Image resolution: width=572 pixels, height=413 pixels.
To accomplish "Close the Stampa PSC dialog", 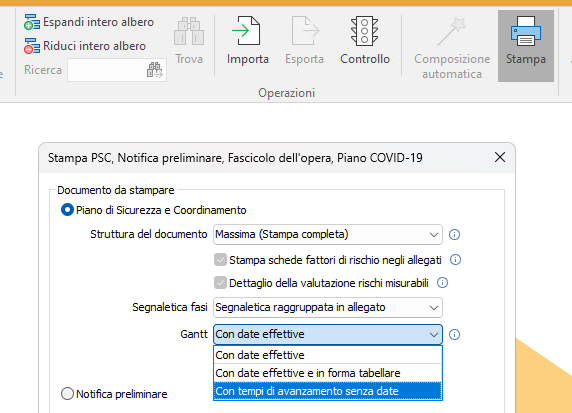I will 500,157.
